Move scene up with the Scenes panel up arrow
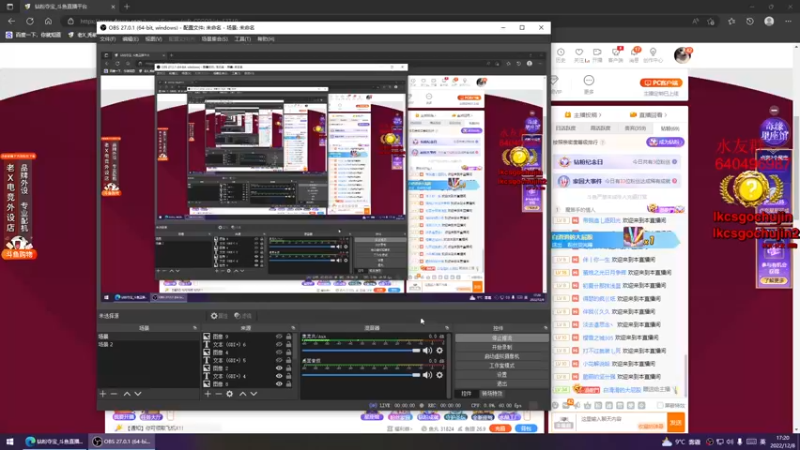This screenshot has height=450, width=800. 127,394
